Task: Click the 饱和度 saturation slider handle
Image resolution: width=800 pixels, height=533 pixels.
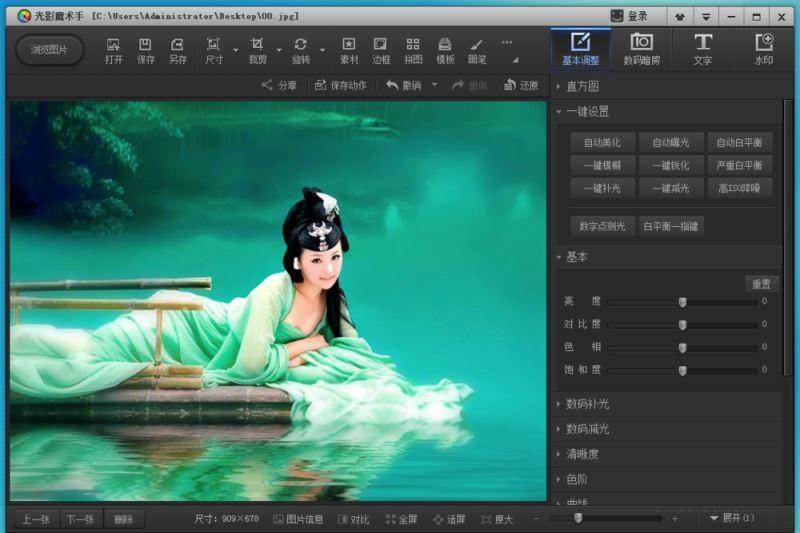Action: (683, 371)
